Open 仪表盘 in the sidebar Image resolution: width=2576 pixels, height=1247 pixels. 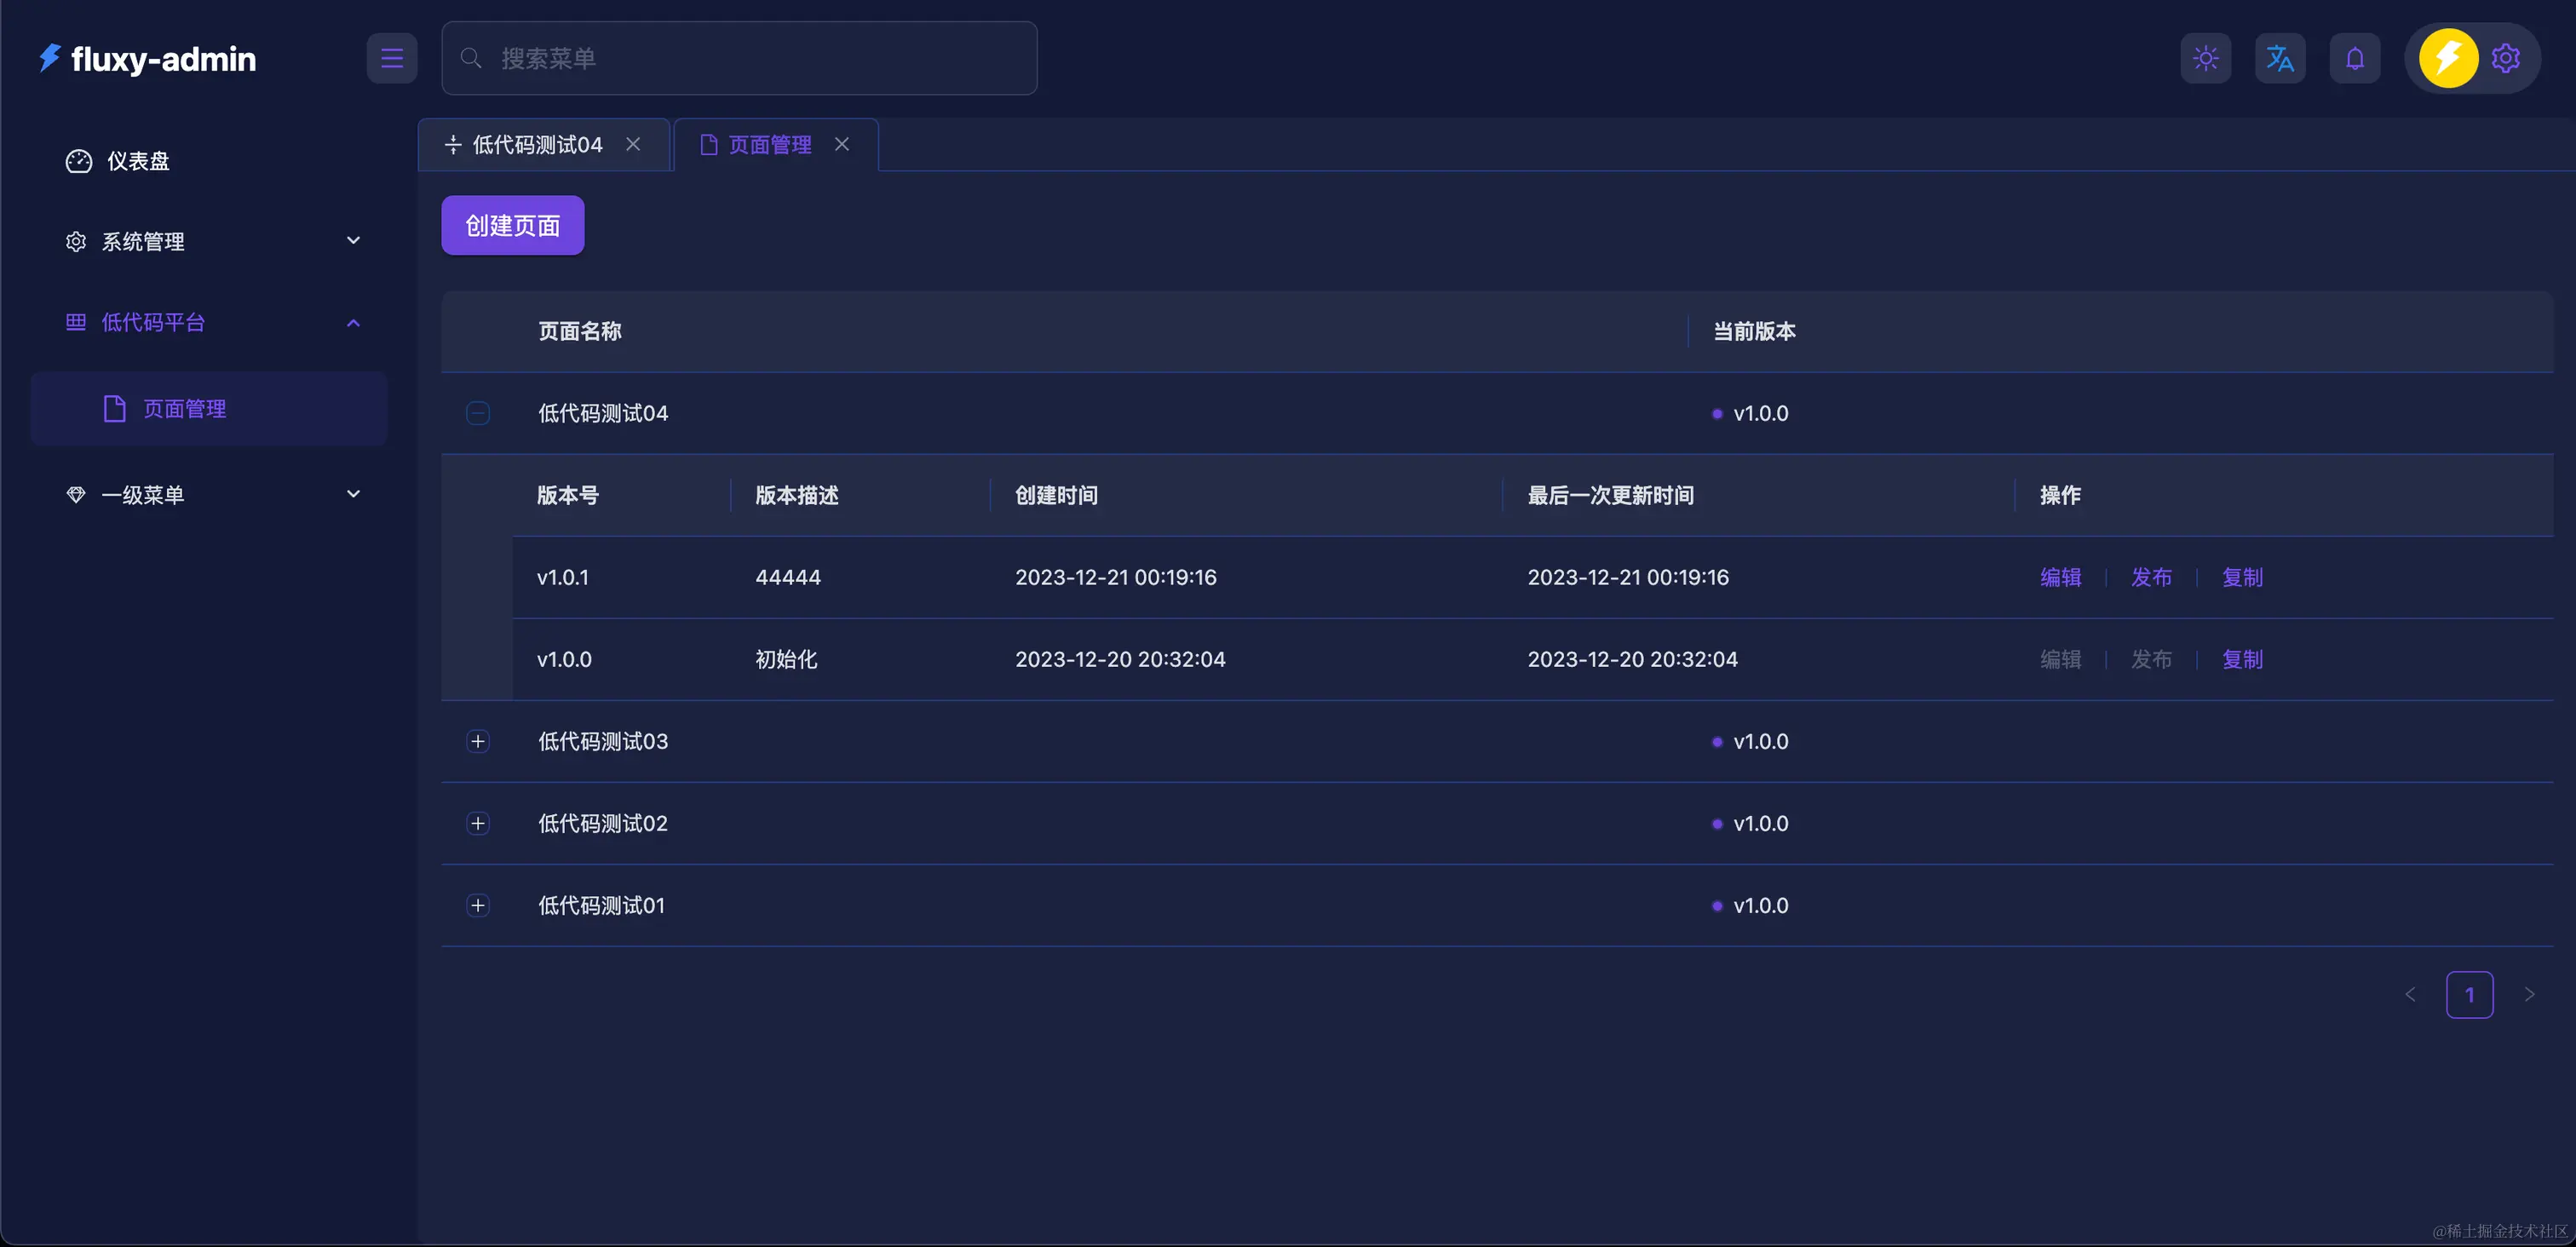point(138,161)
